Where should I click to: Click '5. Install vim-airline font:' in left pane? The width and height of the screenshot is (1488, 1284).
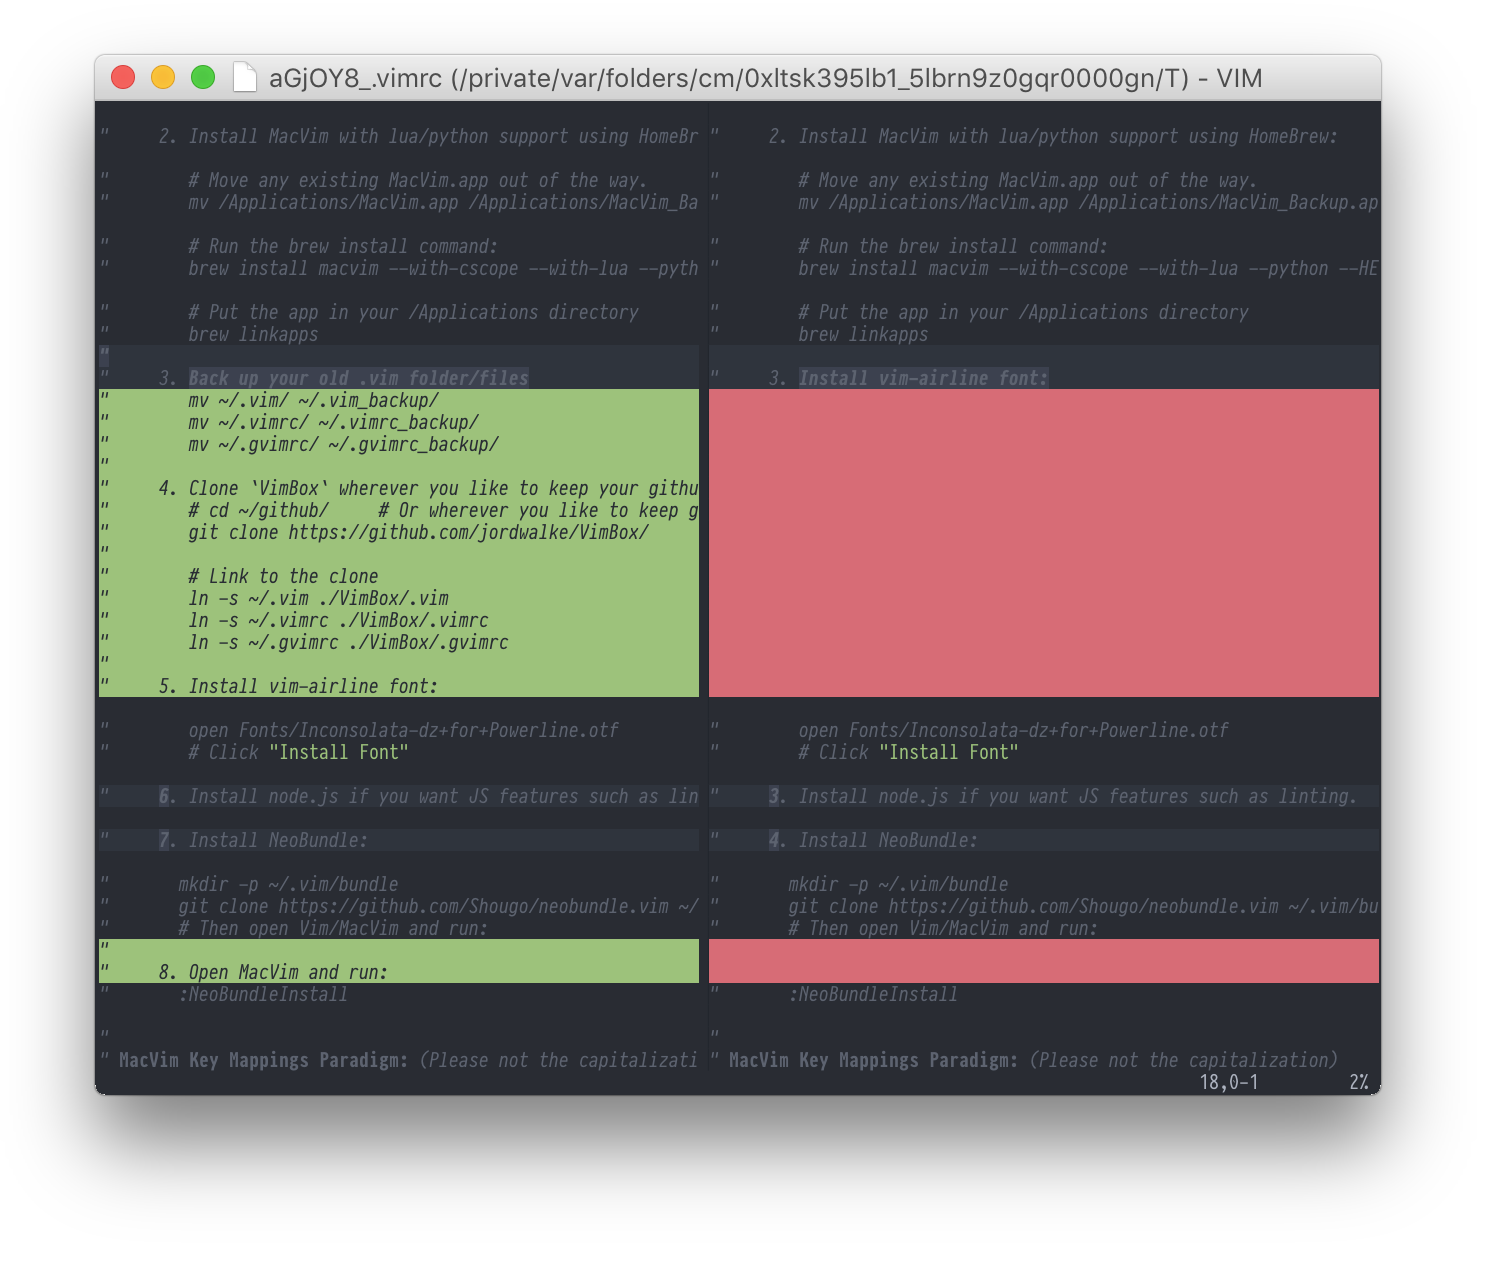pos(298,686)
